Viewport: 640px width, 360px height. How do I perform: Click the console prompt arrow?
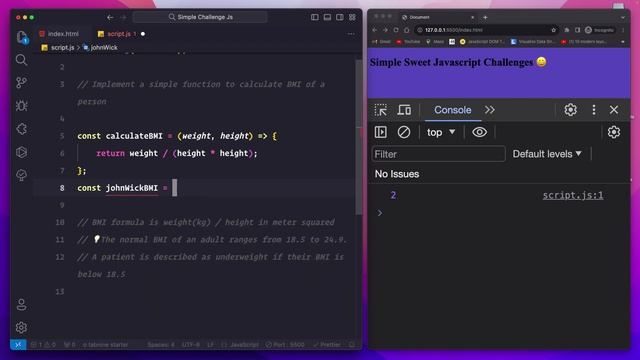pos(380,213)
